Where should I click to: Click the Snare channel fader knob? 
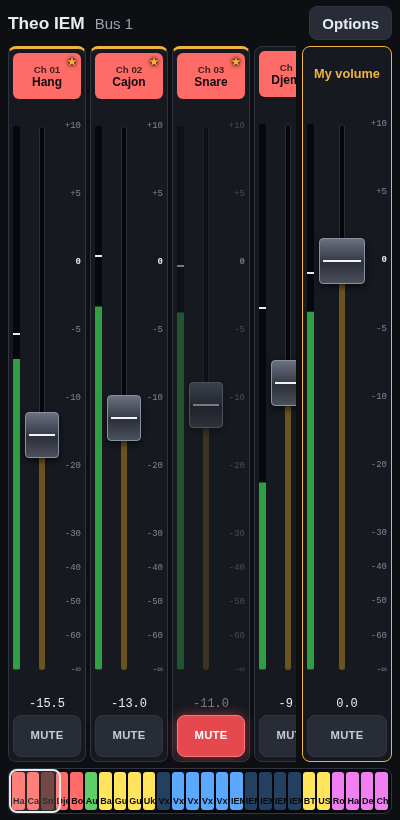pos(206,405)
